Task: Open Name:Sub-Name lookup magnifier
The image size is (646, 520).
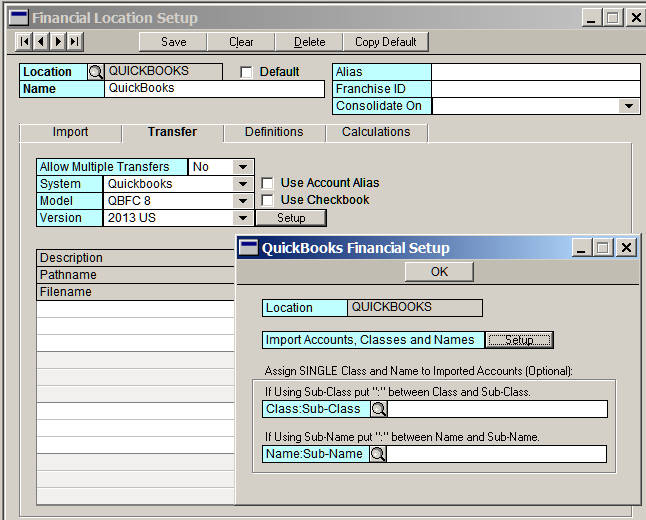Action: click(x=378, y=454)
